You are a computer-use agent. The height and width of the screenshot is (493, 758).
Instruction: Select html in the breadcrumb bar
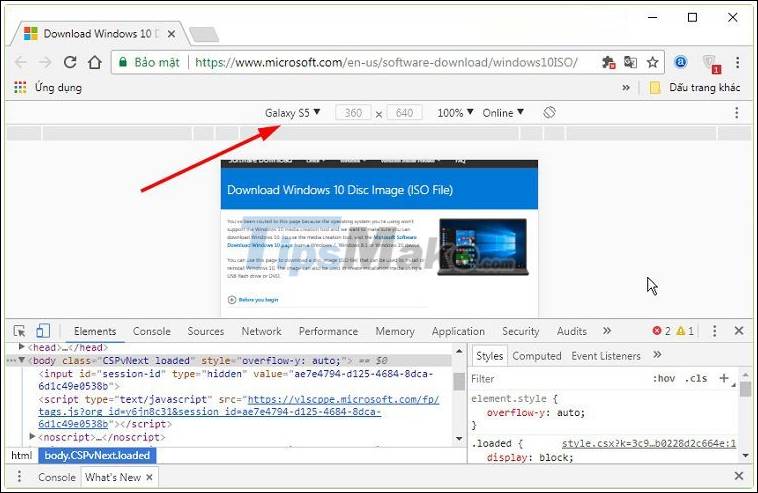pos(21,455)
